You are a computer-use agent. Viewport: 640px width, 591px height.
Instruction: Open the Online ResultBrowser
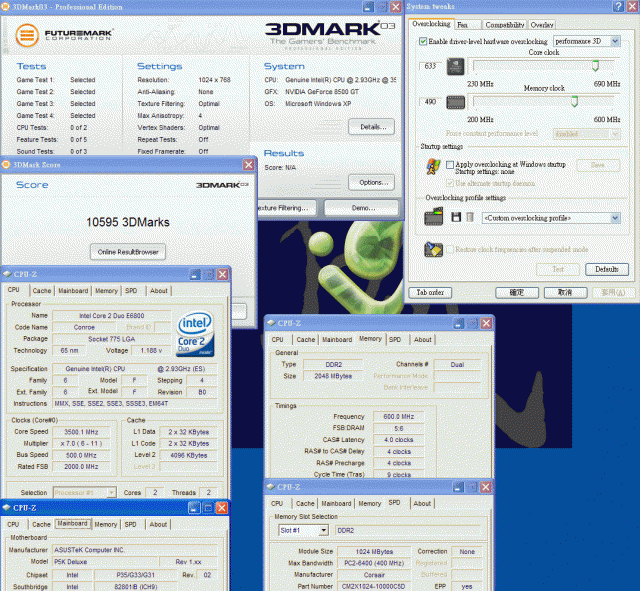128,252
